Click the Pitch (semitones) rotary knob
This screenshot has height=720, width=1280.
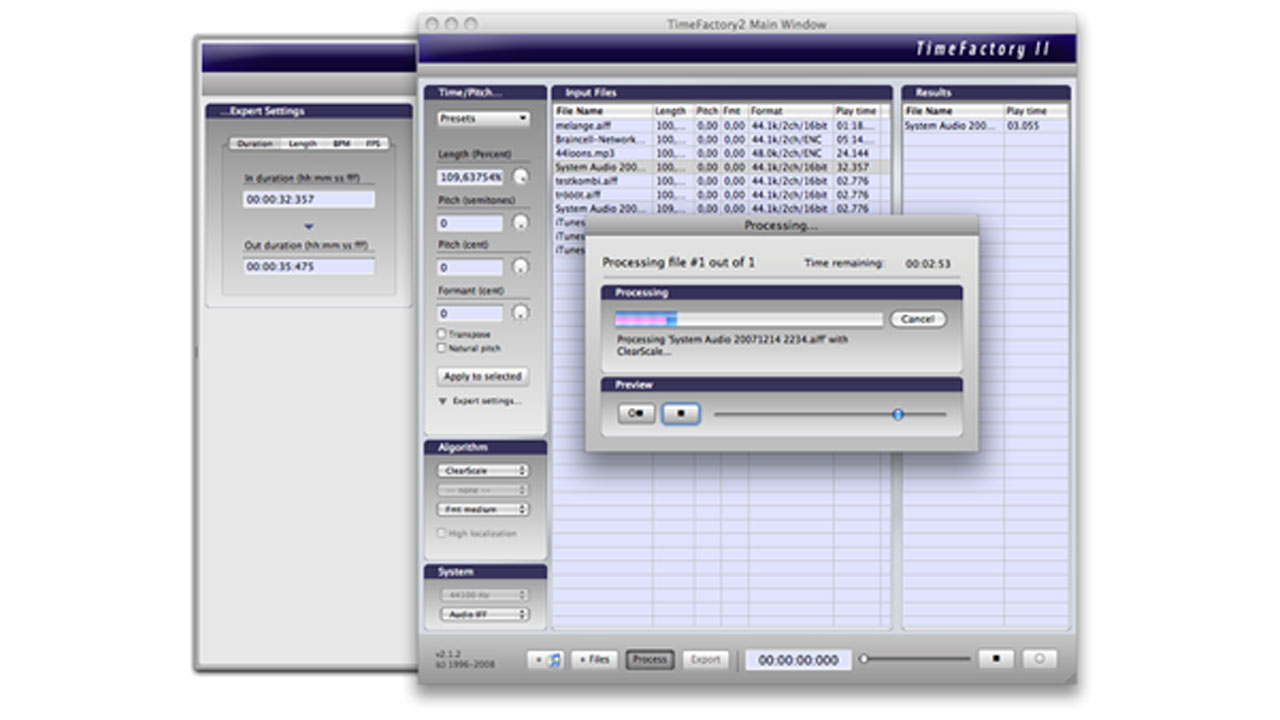tap(521, 223)
